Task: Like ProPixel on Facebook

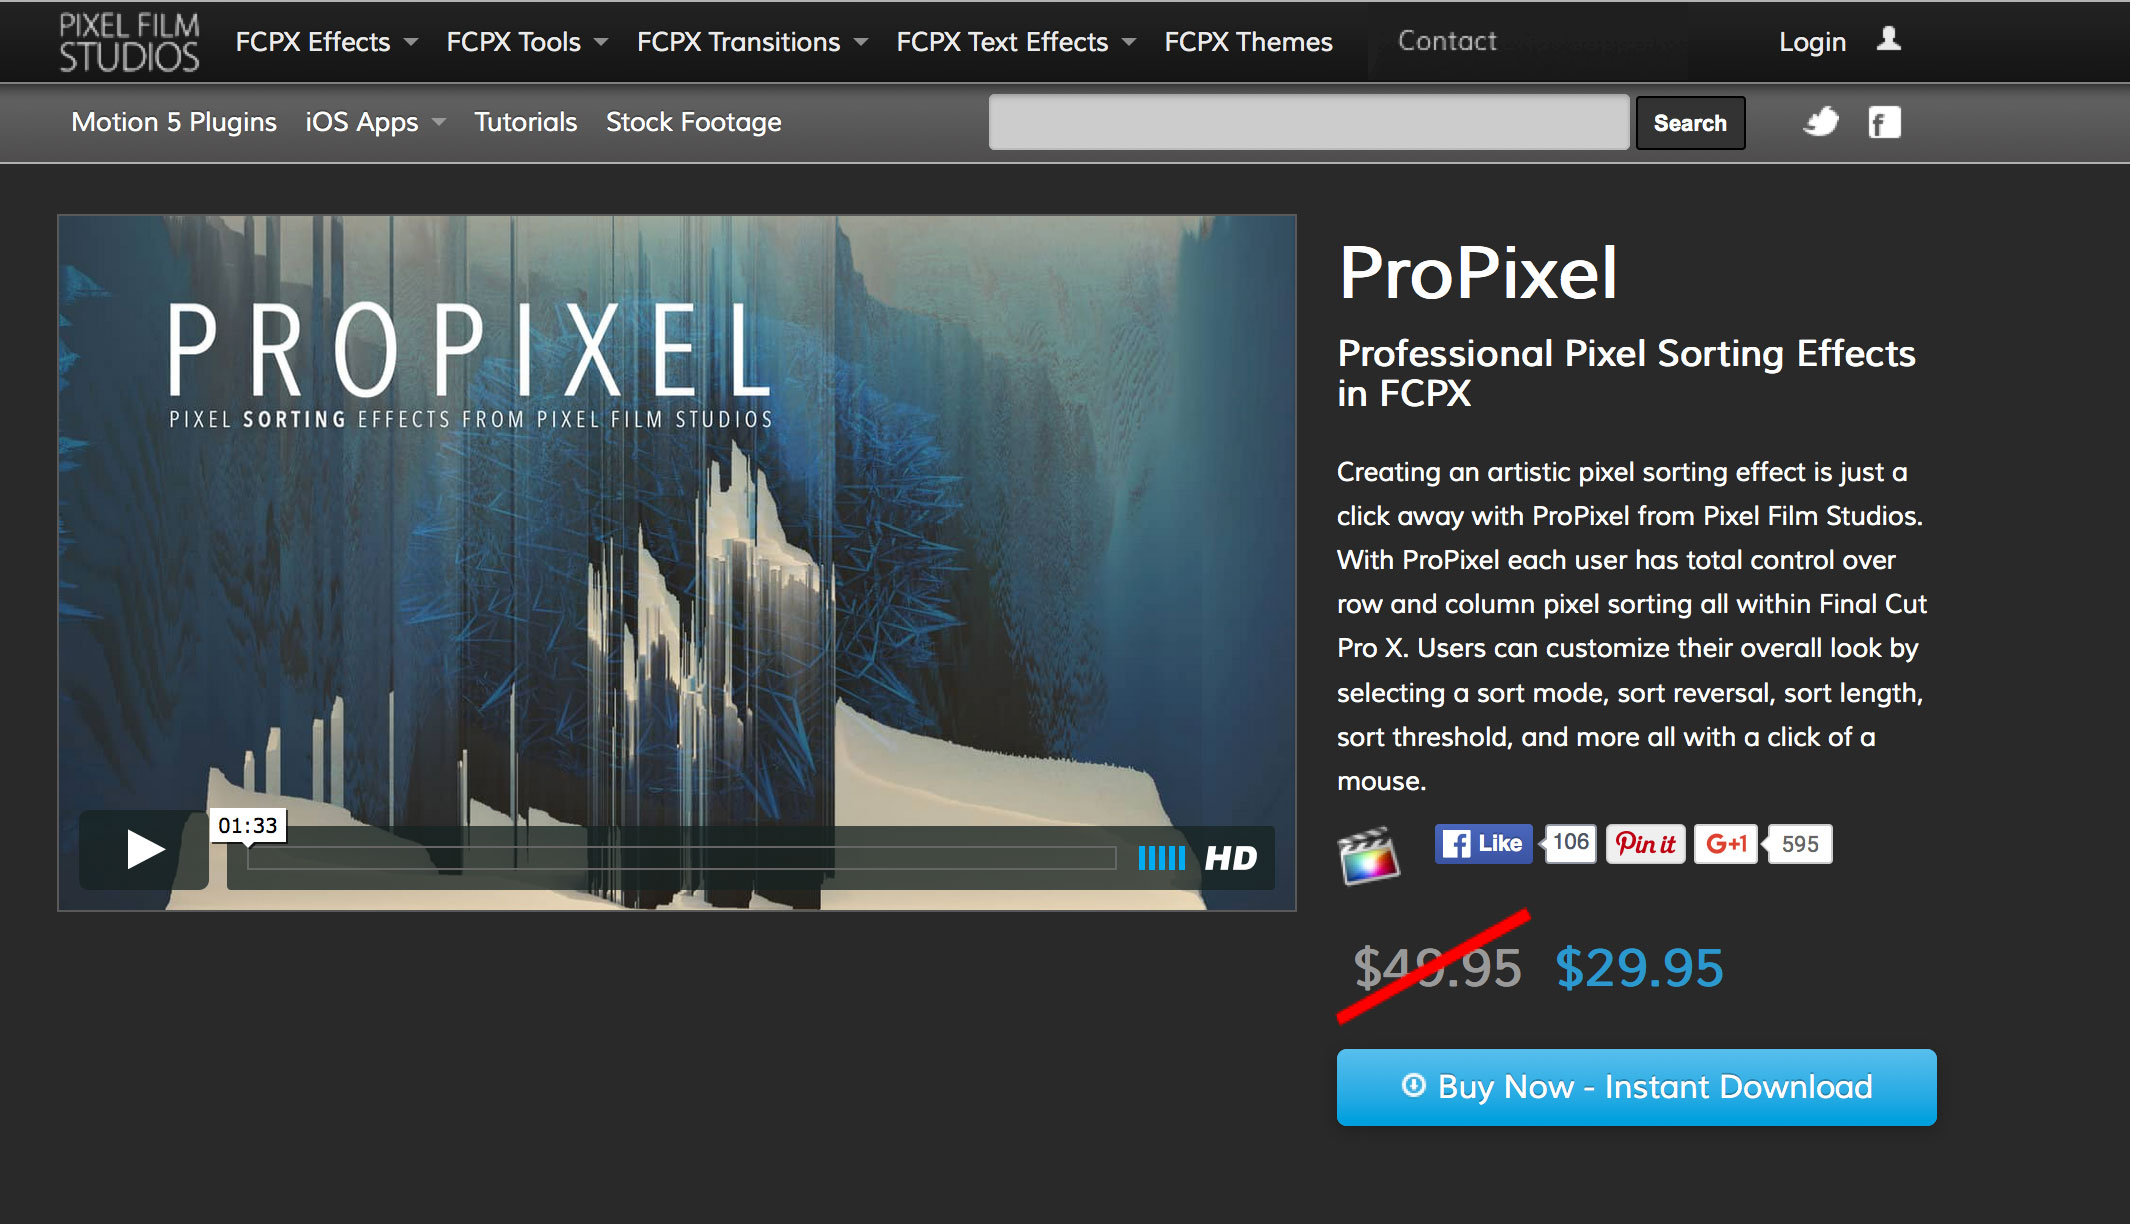Action: (1484, 843)
